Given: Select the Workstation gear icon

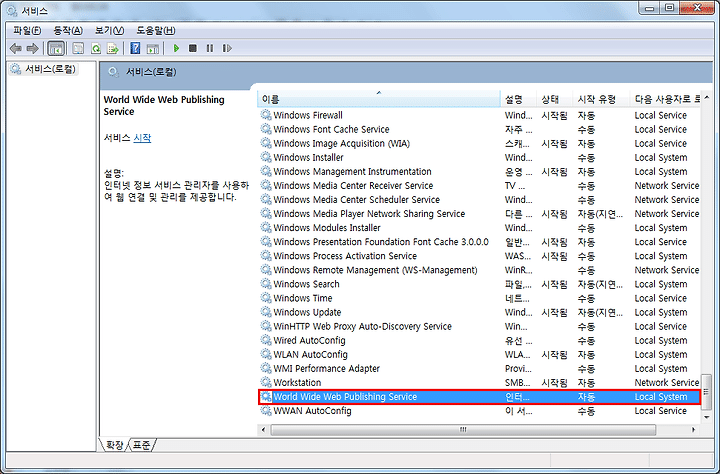Looking at the screenshot, I should (266, 382).
